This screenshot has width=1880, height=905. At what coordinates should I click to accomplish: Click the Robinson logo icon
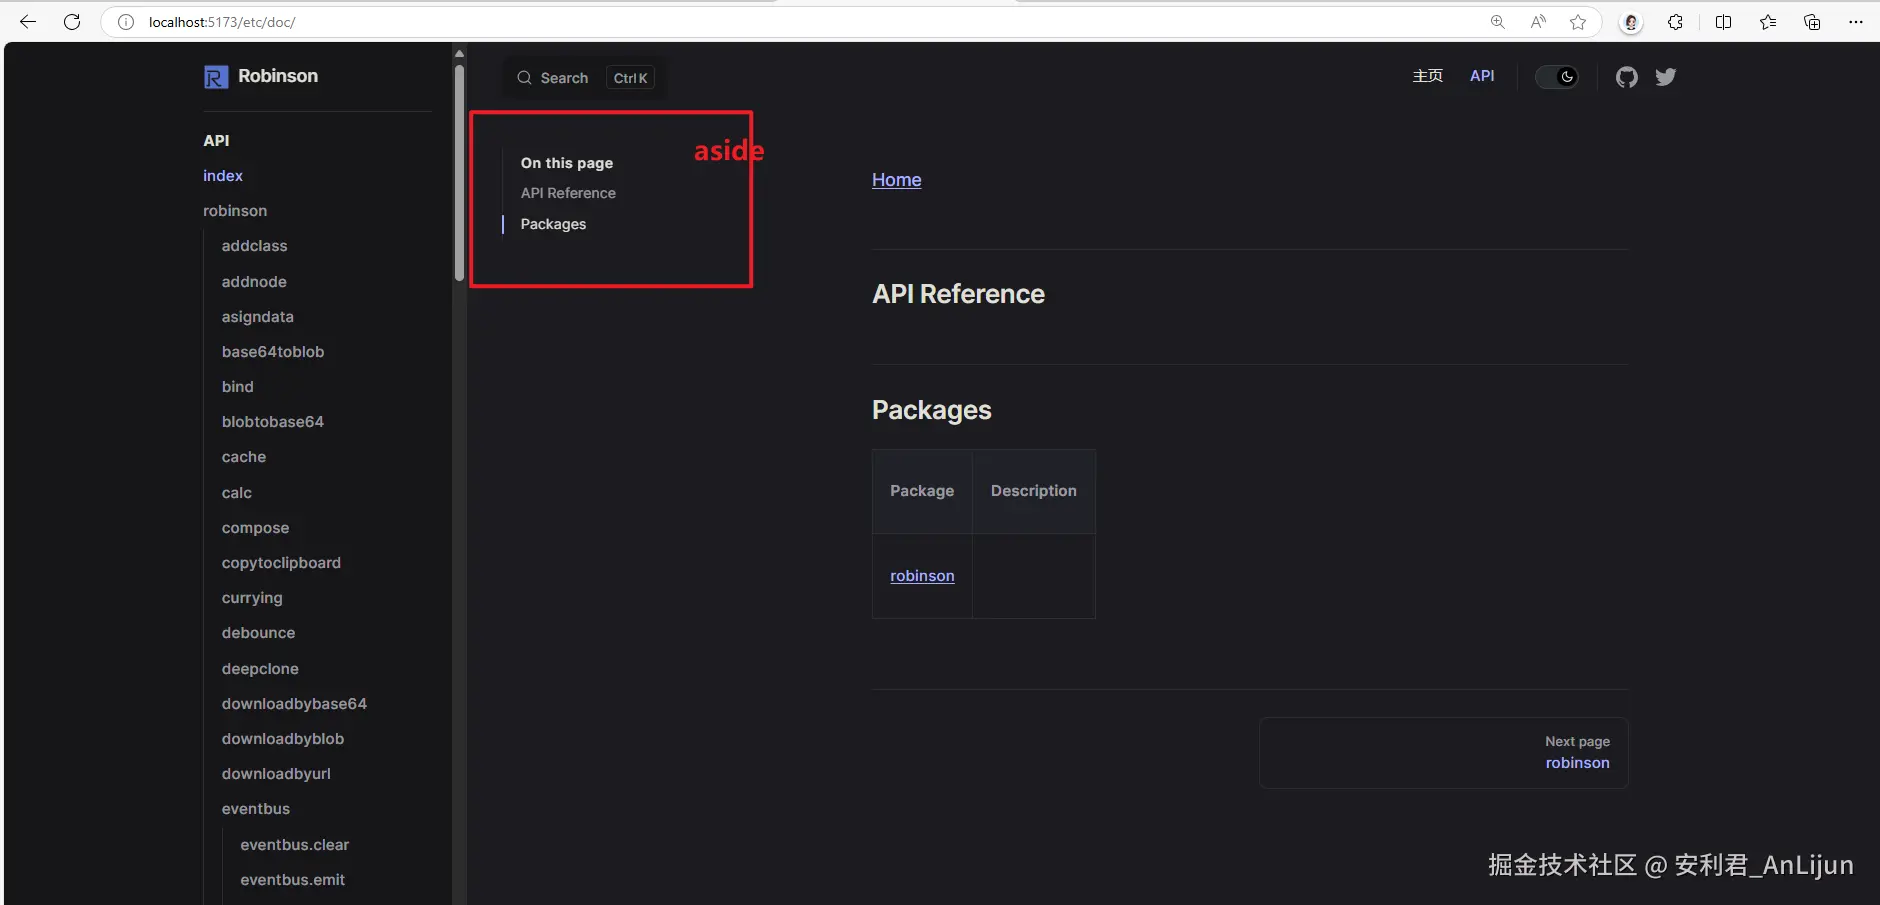tap(216, 77)
